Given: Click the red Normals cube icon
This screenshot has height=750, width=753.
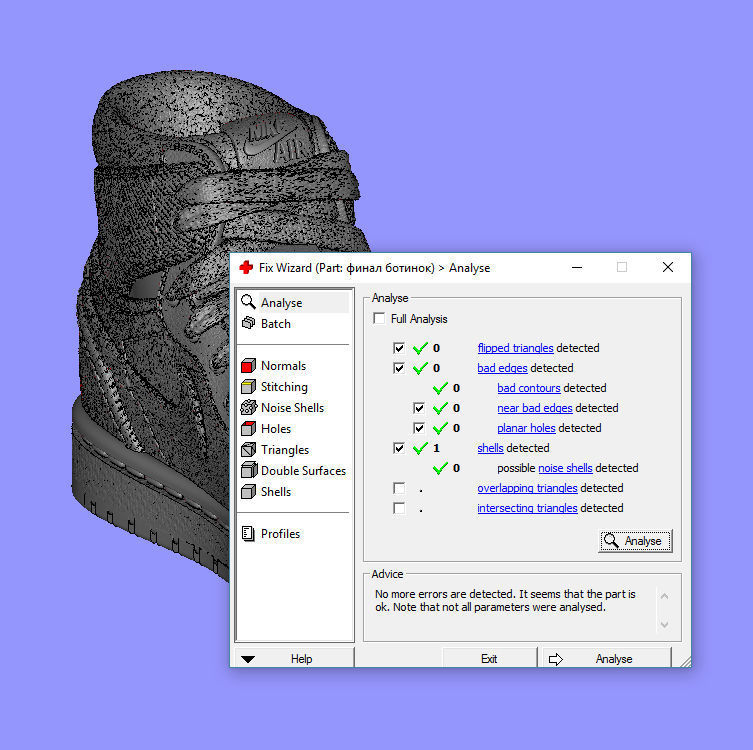Looking at the screenshot, I should (x=248, y=366).
